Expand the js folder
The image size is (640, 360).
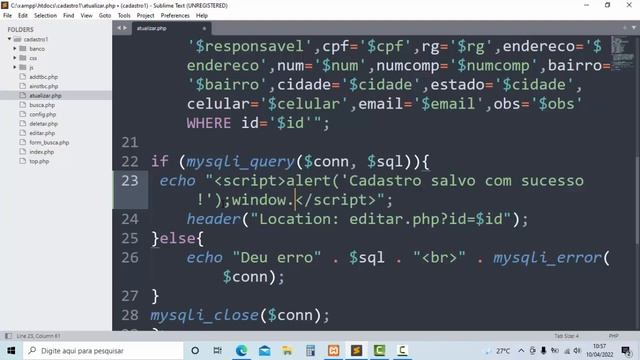15,67
